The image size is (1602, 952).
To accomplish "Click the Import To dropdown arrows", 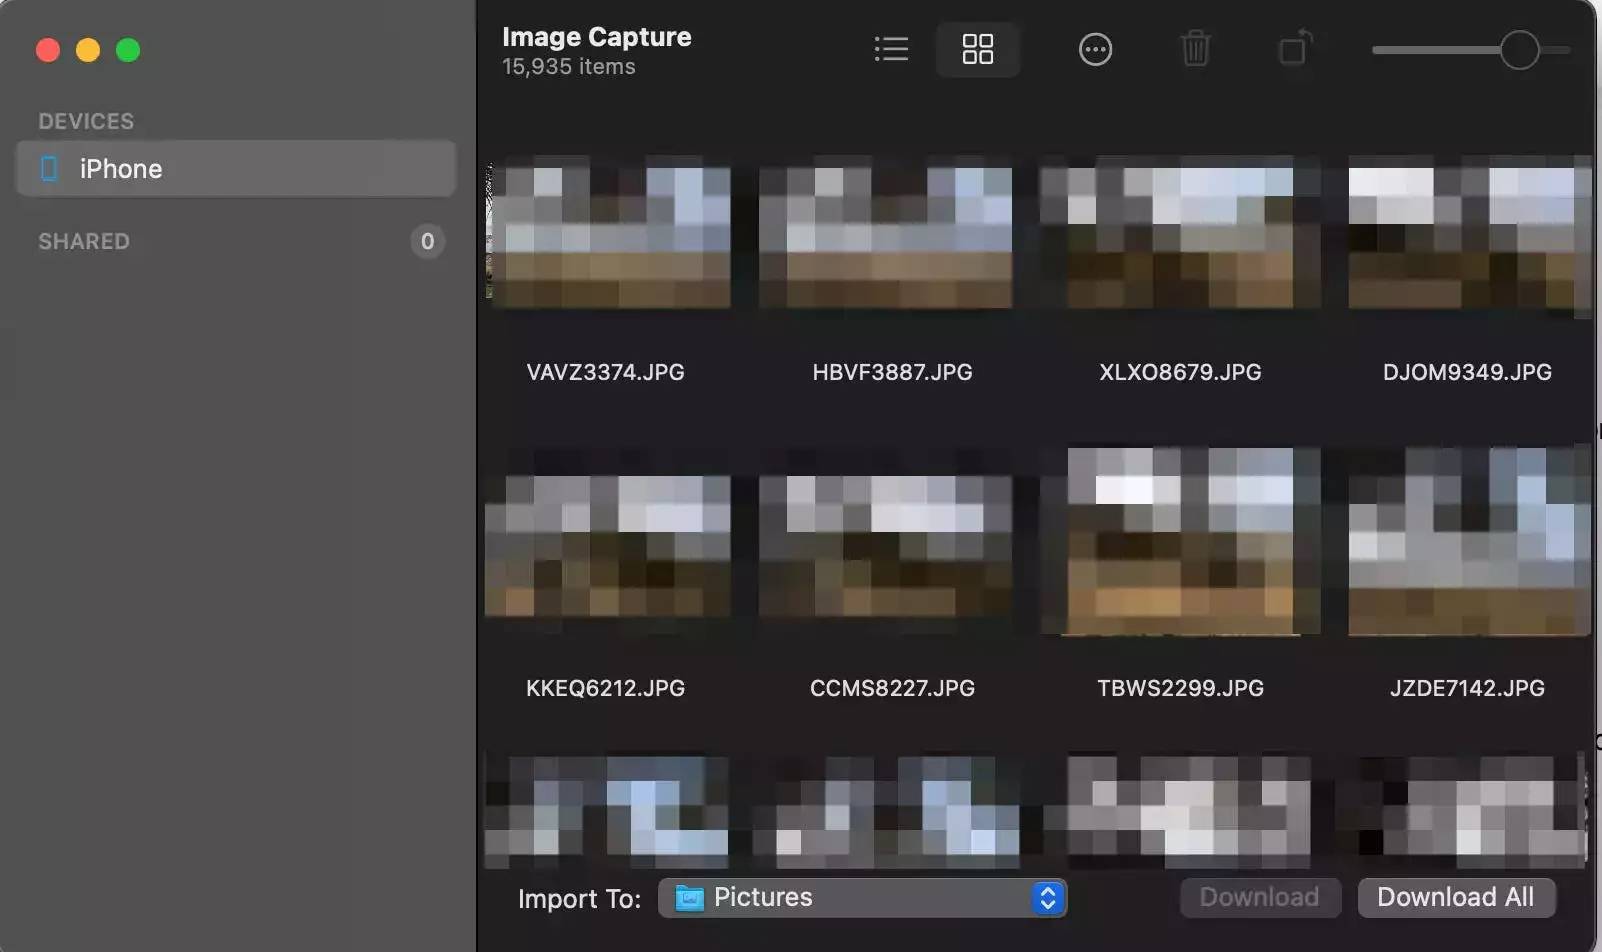I will 1047,898.
